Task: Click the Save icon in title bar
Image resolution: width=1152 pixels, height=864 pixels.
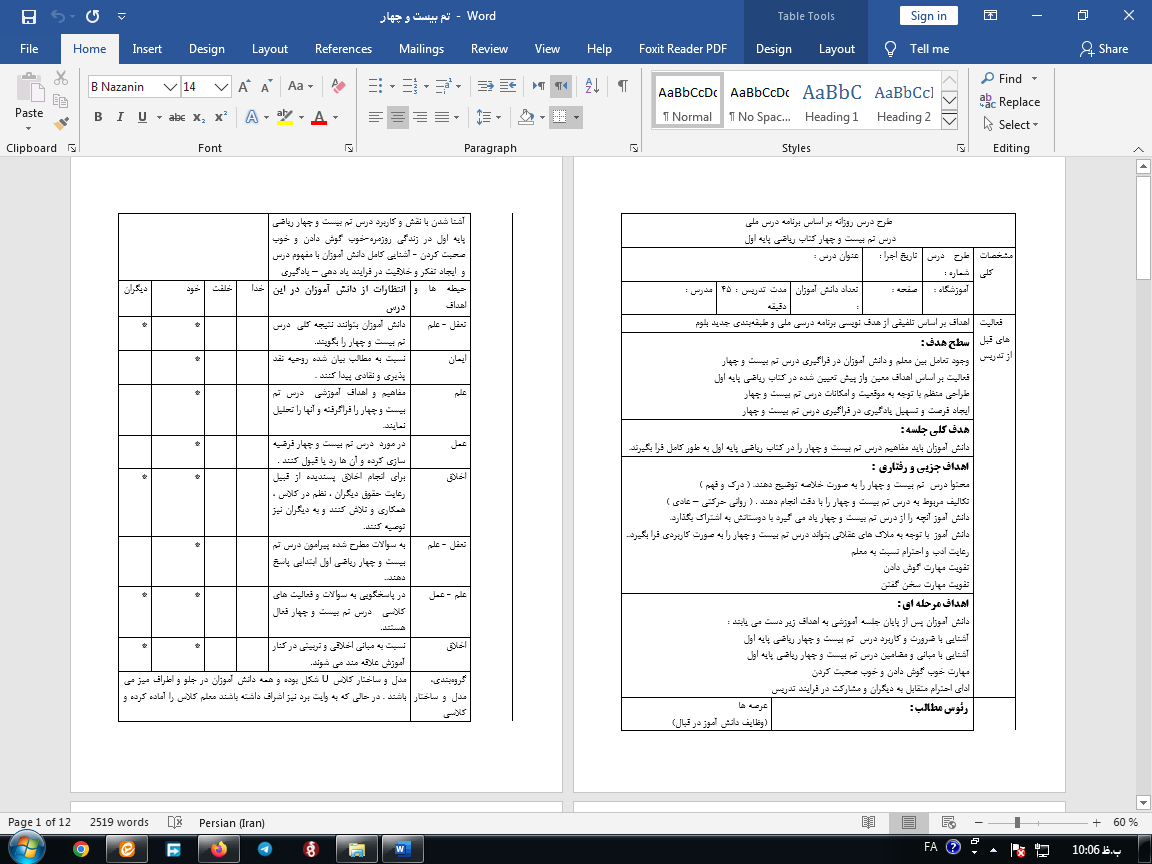Action: [x=28, y=17]
